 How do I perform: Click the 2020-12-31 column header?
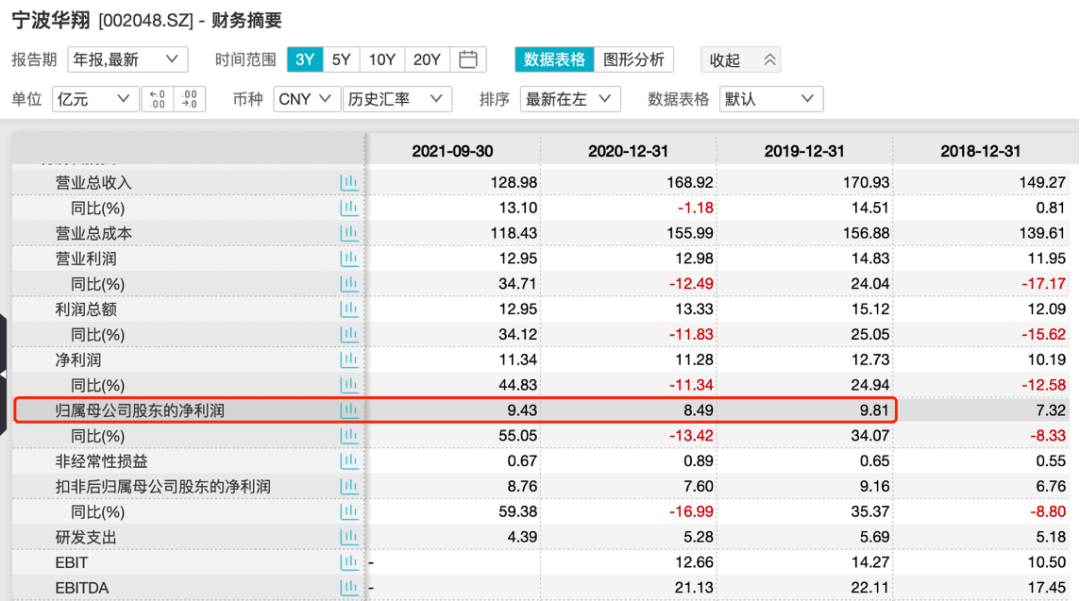pos(628,151)
